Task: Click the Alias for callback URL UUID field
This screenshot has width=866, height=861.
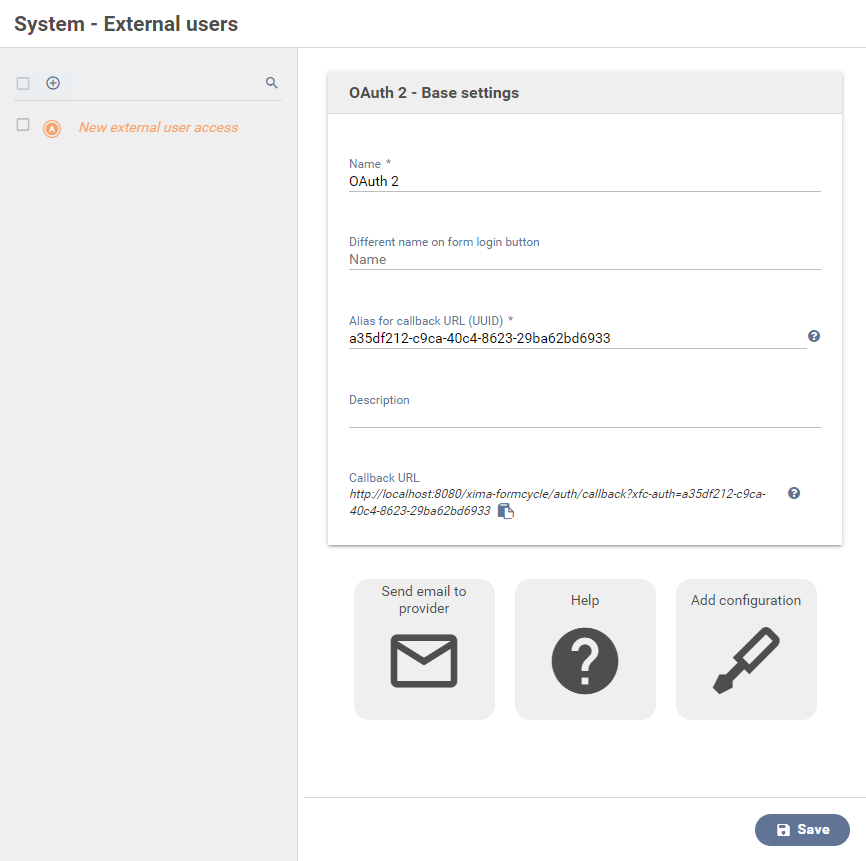Action: (x=577, y=338)
